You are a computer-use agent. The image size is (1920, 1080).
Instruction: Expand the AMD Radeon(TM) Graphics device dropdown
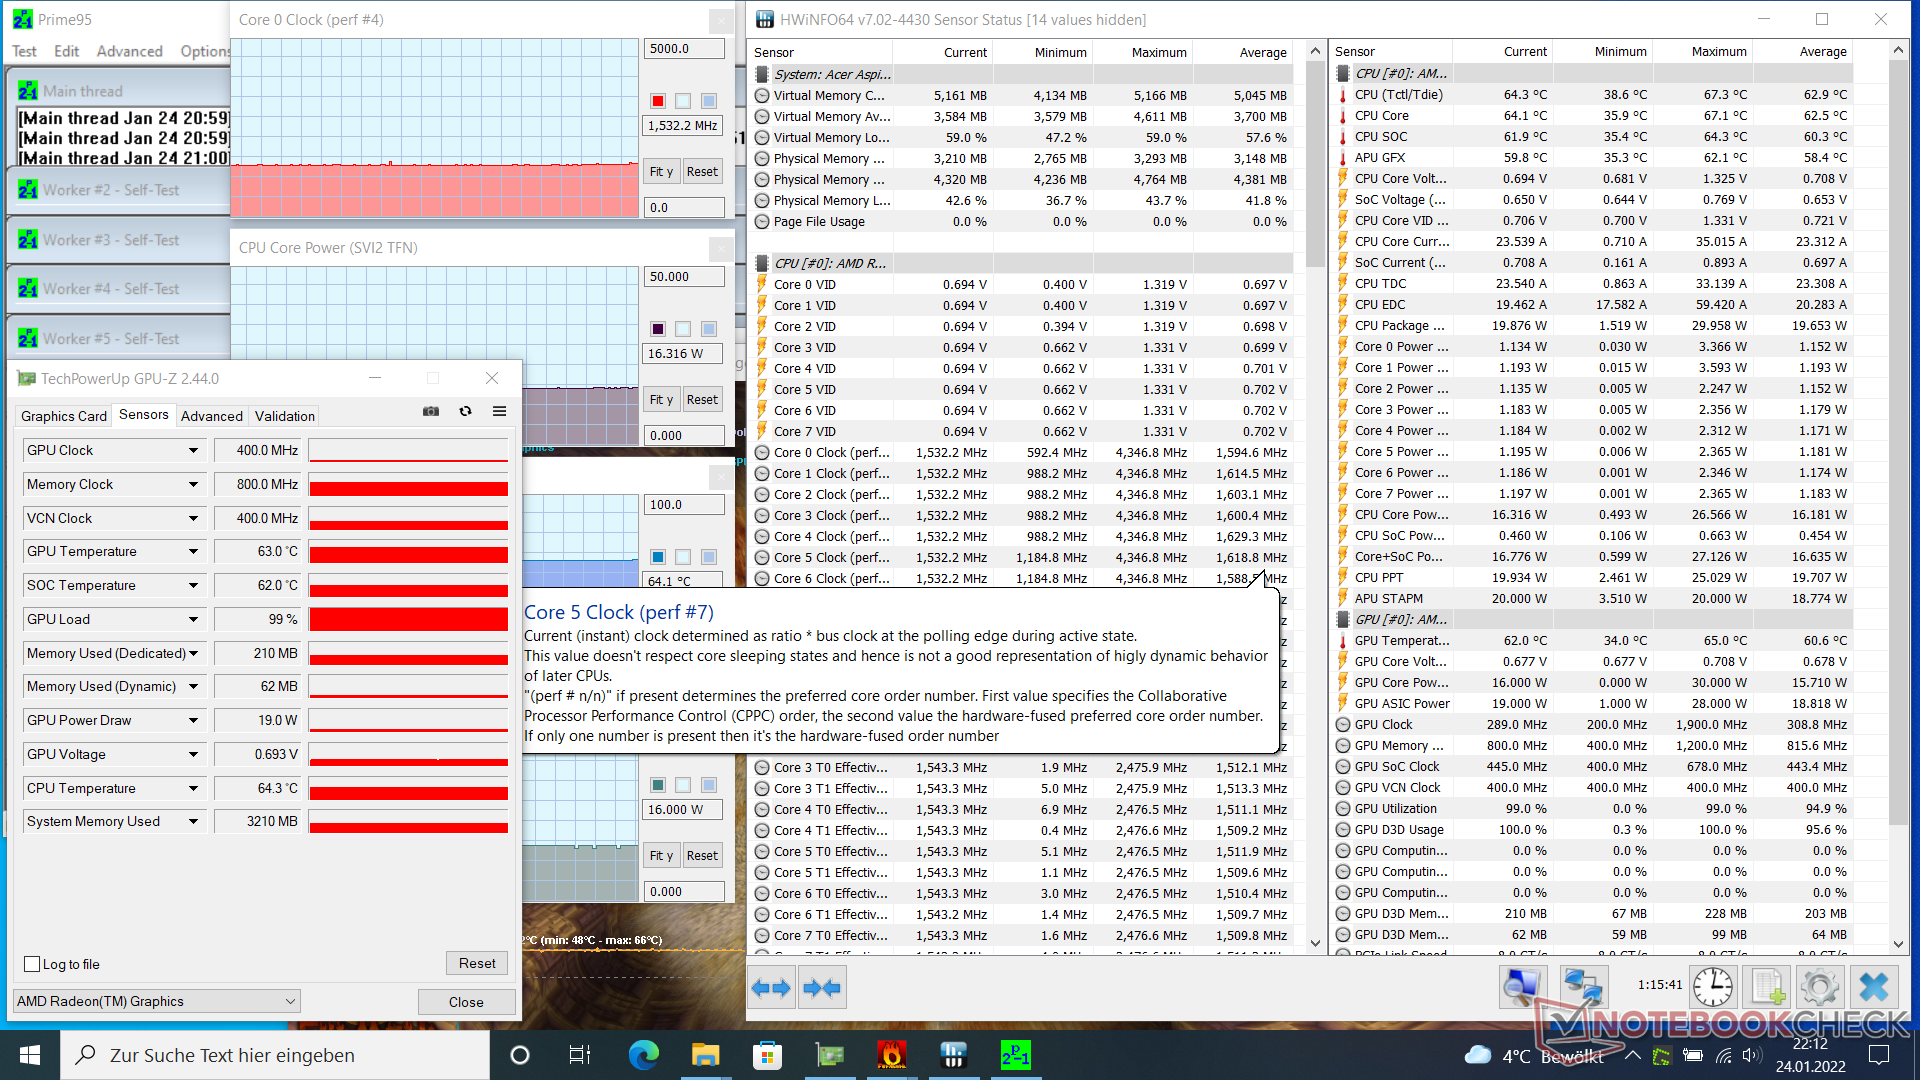tap(290, 1001)
